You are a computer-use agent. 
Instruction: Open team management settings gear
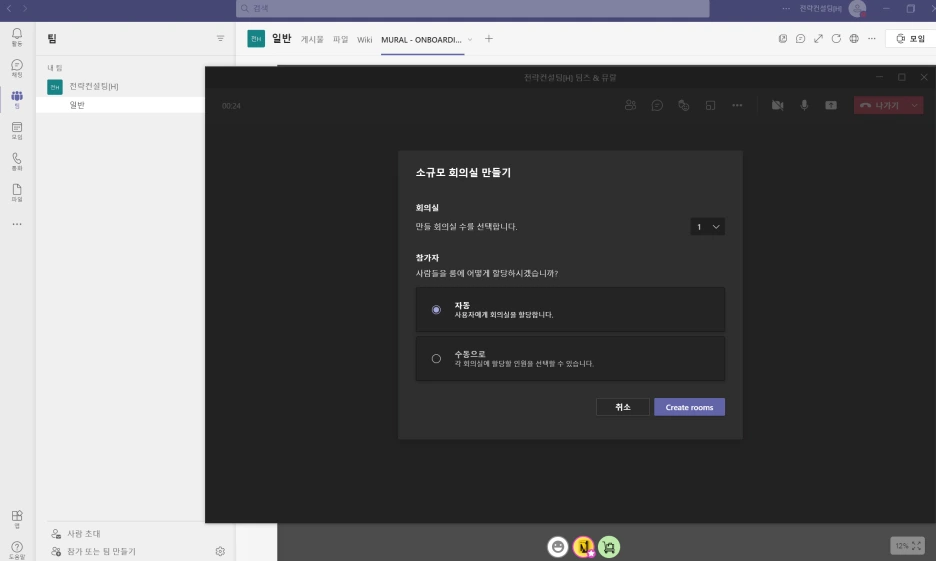point(220,551)
